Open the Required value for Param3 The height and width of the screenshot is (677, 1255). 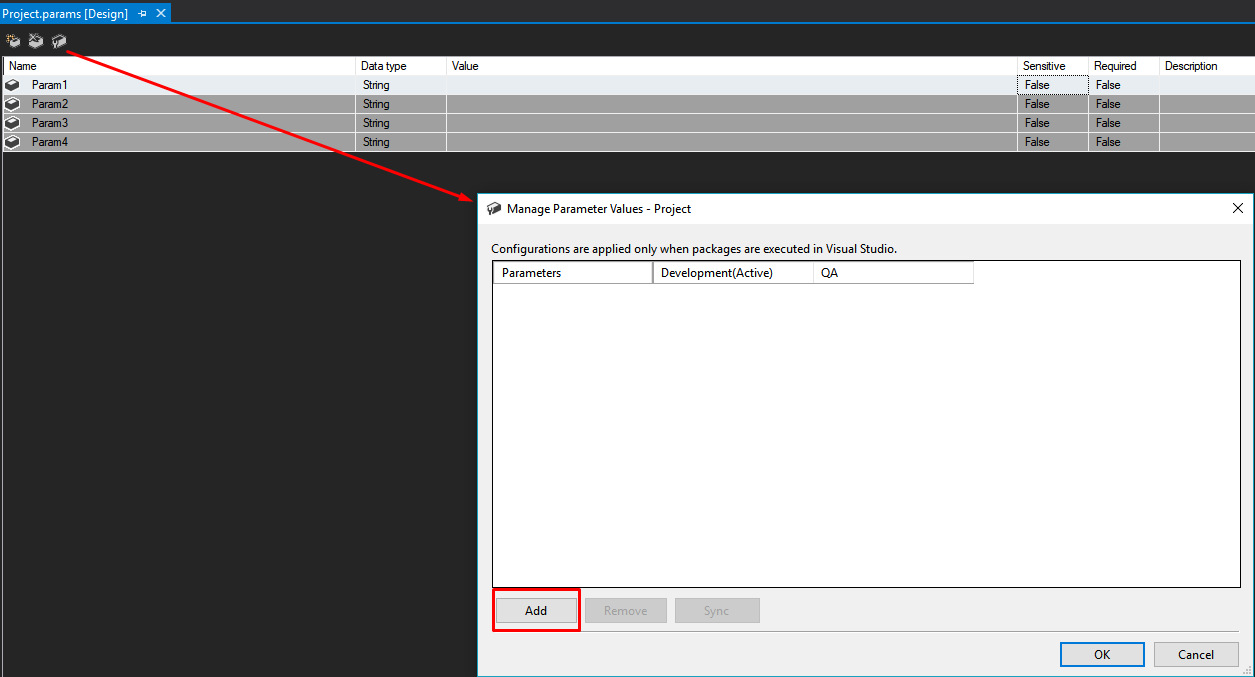[1124, 123]
